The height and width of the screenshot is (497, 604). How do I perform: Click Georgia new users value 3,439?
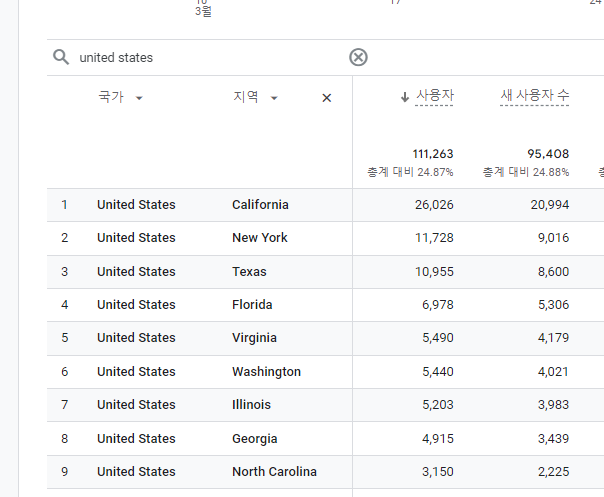pyautogui.click(x=554, y=439)
